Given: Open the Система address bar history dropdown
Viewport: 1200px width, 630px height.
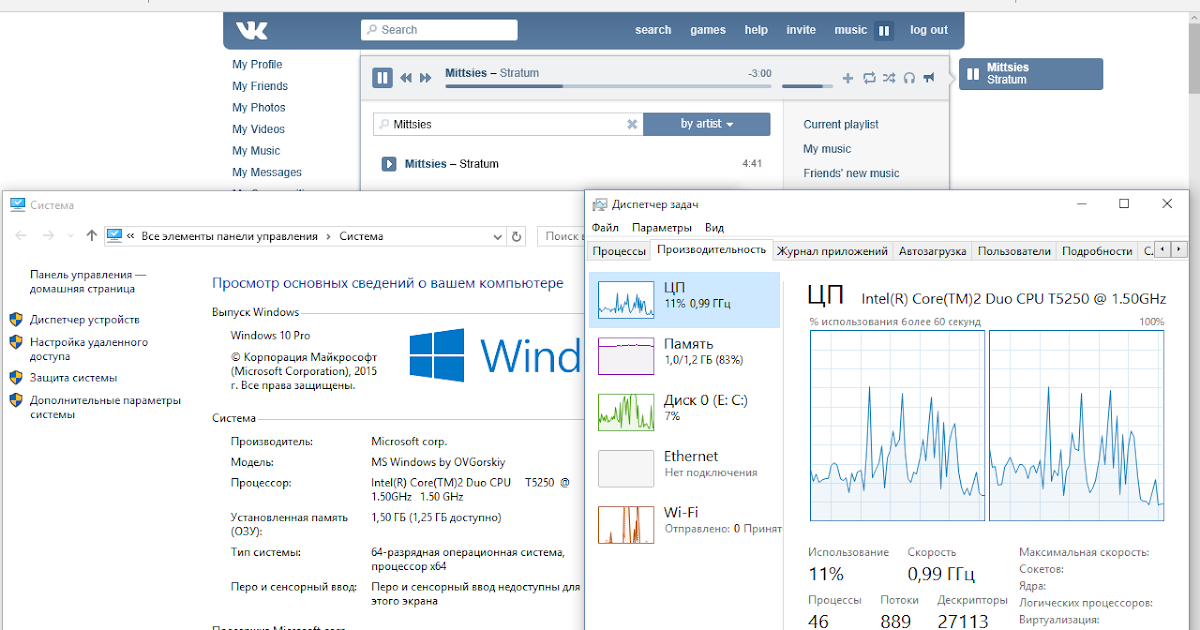Looking at the screenshot, I should click(498, 237).
